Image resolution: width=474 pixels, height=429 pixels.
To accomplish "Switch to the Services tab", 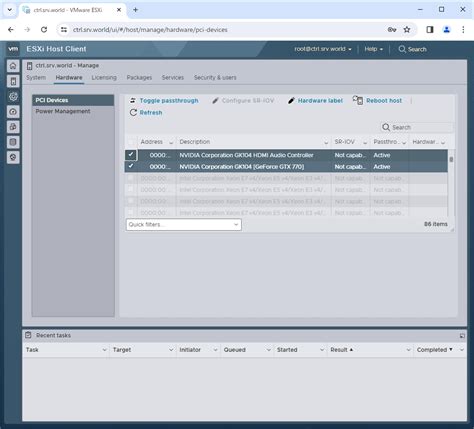I will coord(173,77).
